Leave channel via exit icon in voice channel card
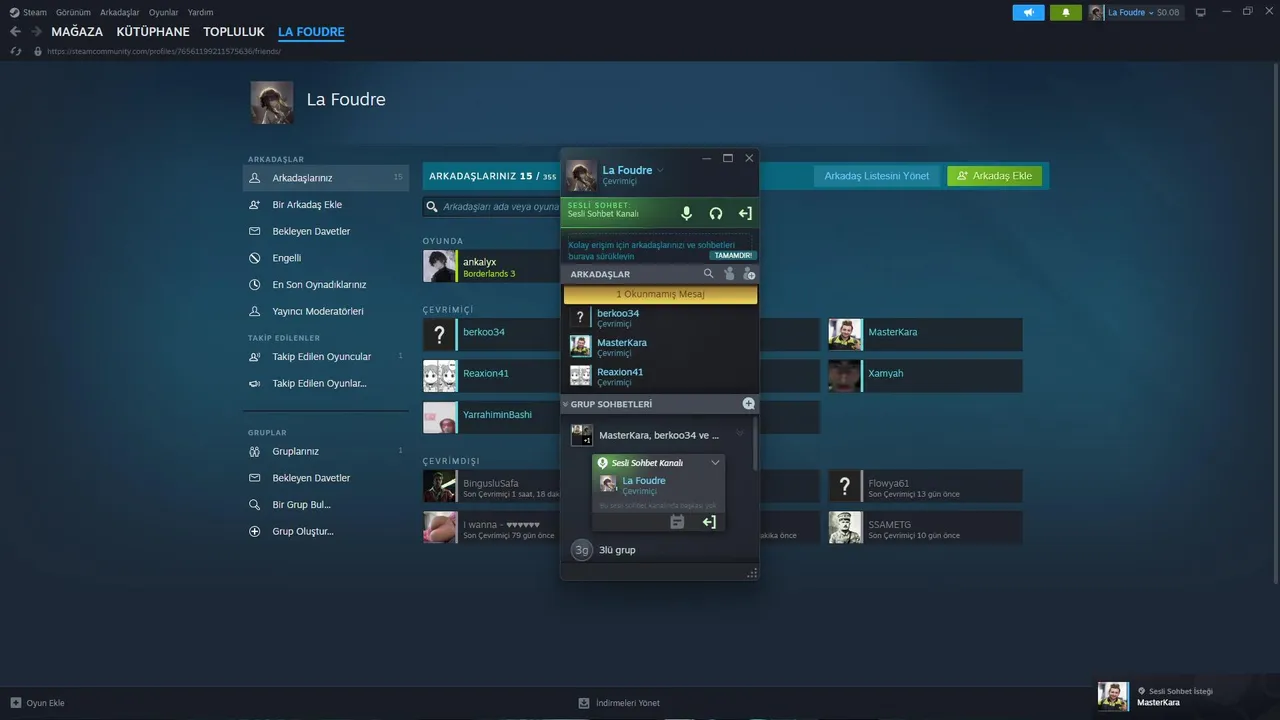This screenshot has width=1280, height=720. [x=709, y=522]
